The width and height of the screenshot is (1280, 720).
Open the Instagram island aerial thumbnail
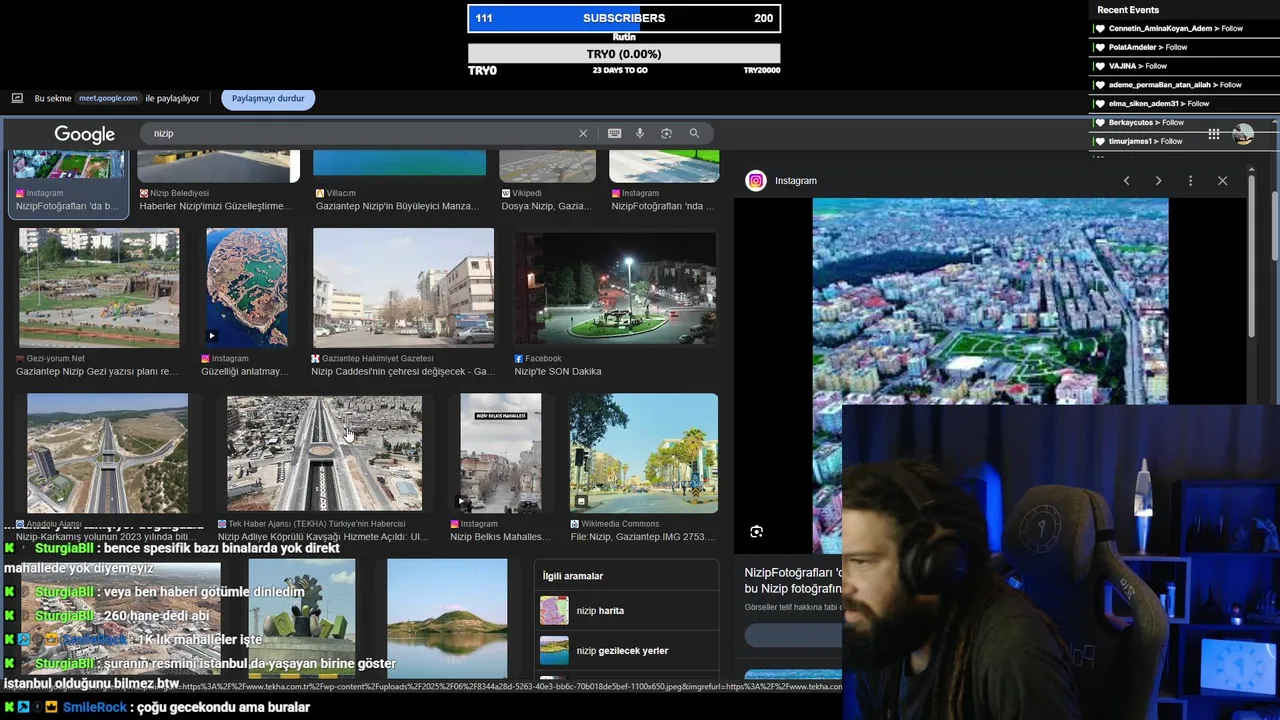click(246, 288)
